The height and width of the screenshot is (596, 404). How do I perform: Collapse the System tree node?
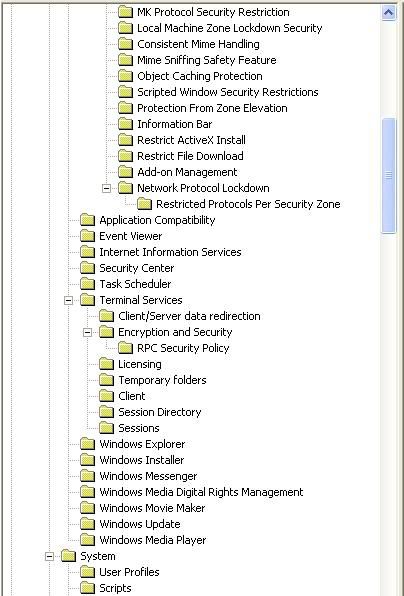tap(49, 556)
